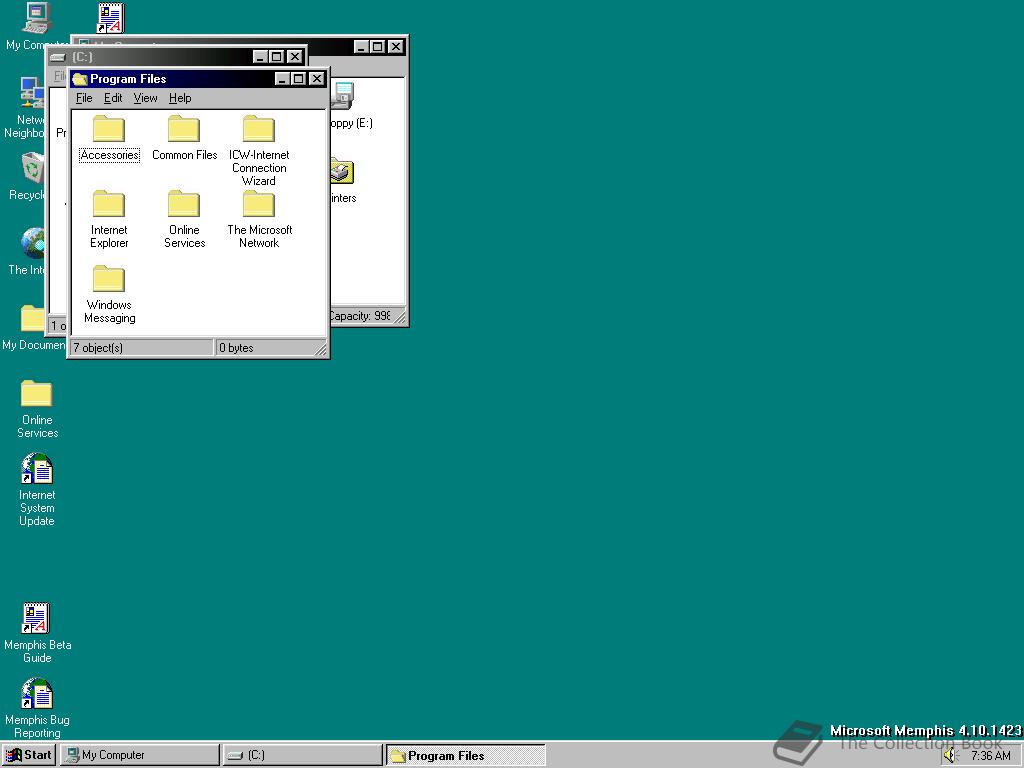
Task: Click the Start button
Action: click(x=28, y=754)
